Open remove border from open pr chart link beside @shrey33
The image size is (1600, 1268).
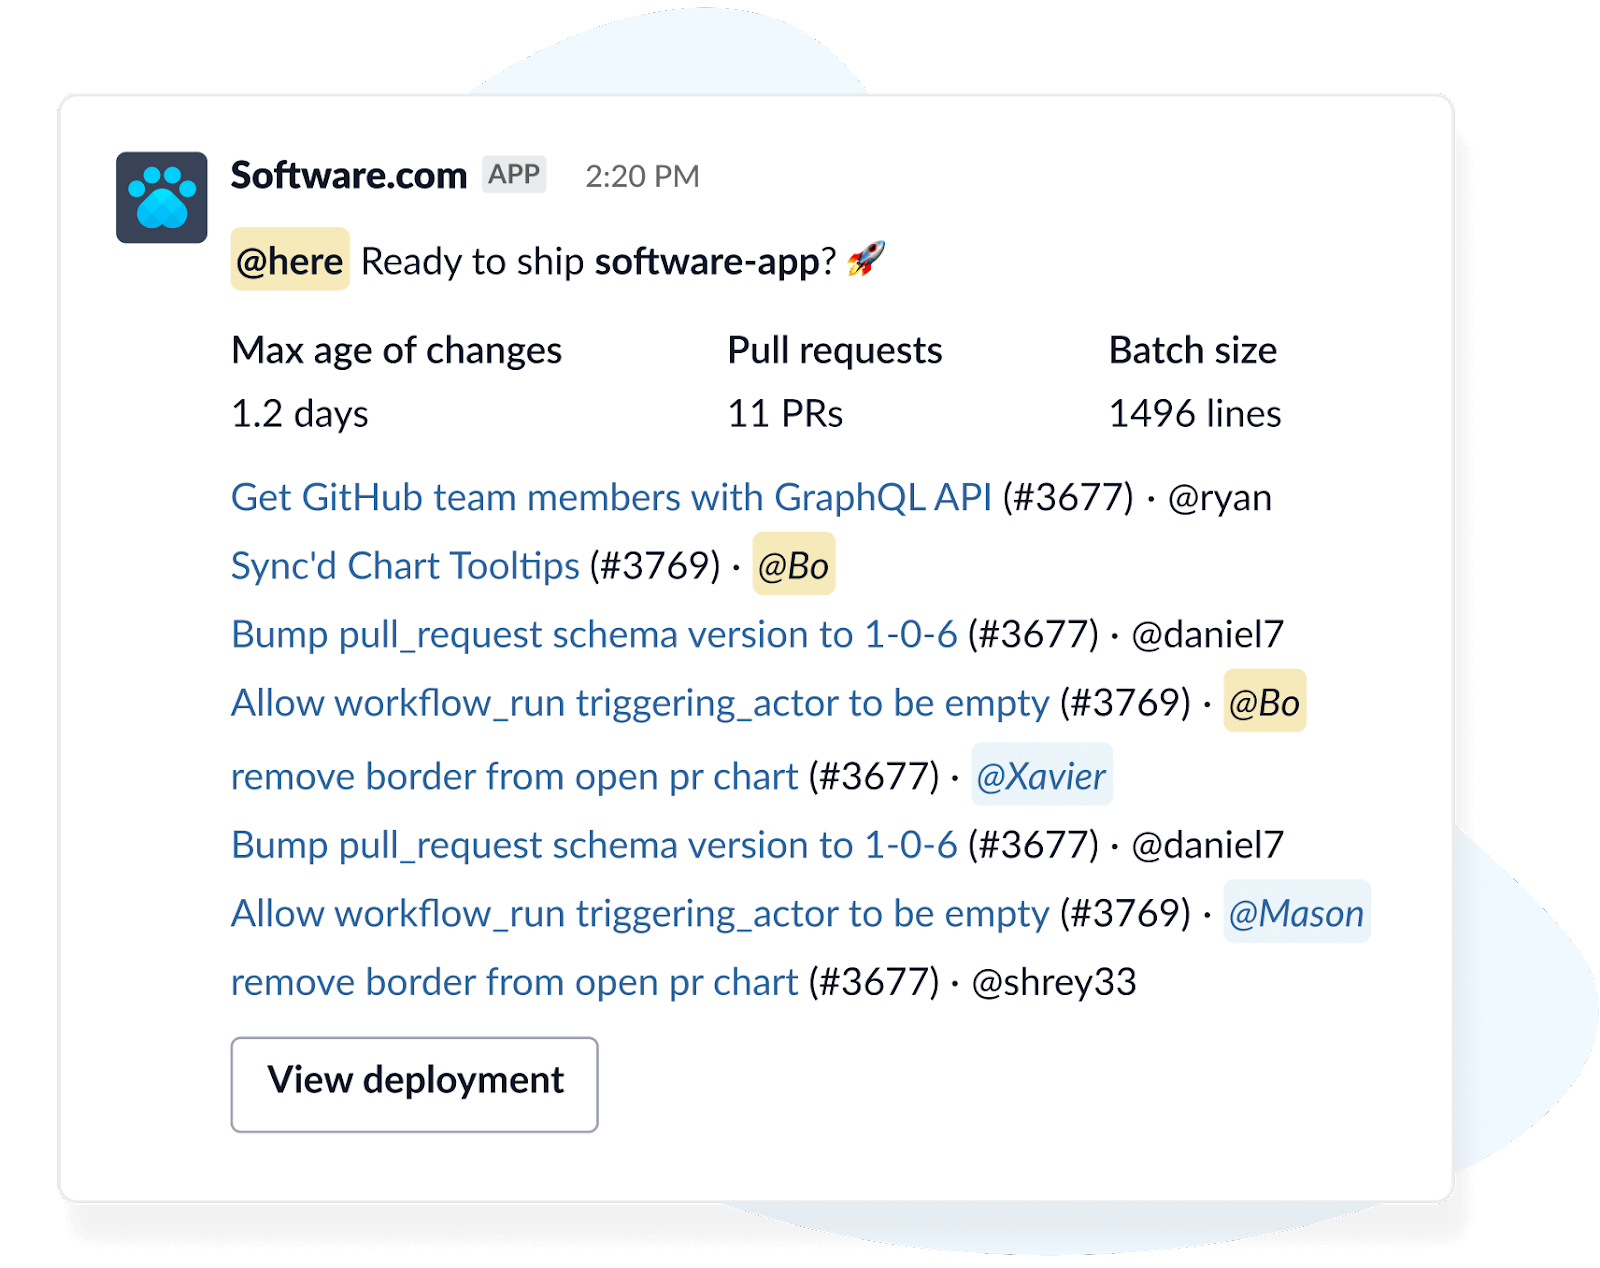point(514,983)
